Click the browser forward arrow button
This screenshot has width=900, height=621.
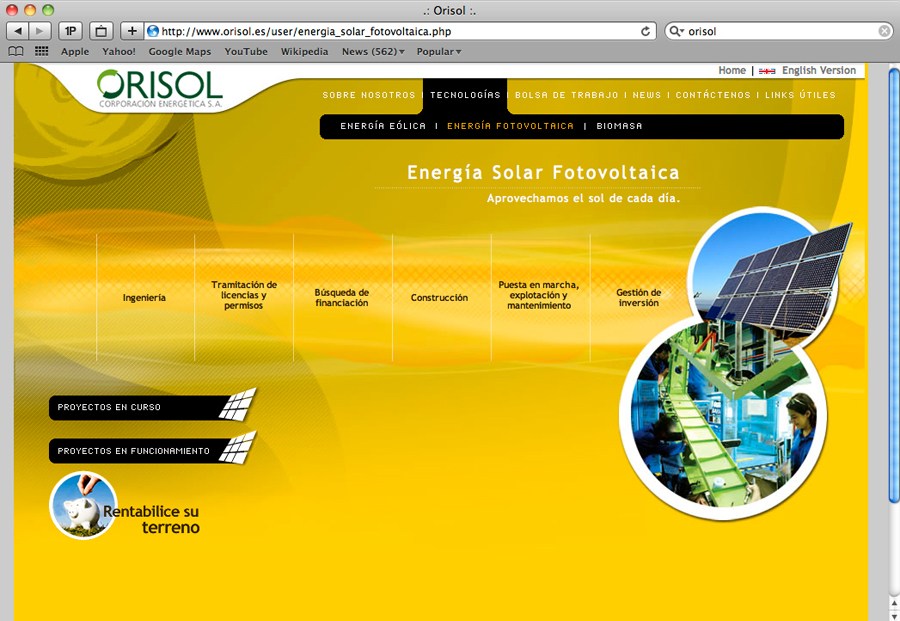tap(41, 31)
